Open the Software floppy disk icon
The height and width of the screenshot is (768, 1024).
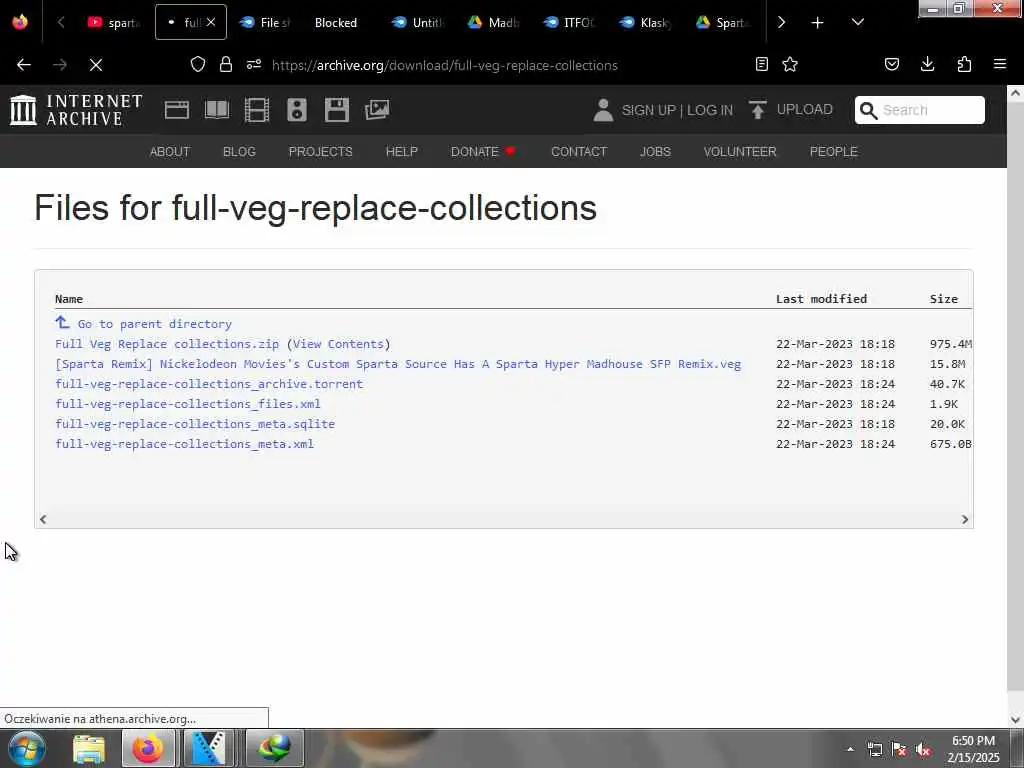click(x=337, y=110)
